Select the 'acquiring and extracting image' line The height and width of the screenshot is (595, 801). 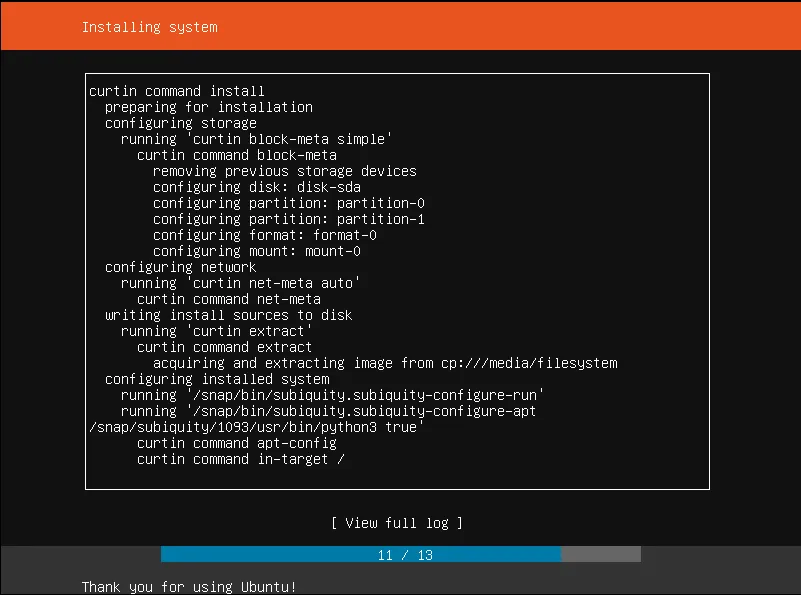point(385,363)
